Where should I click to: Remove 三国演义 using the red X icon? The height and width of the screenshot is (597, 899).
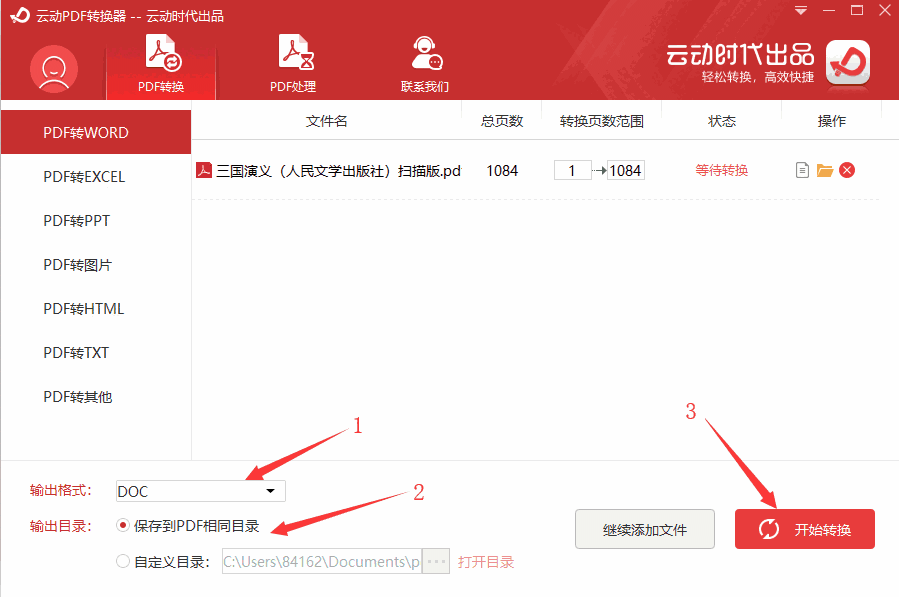click(847, 170)
